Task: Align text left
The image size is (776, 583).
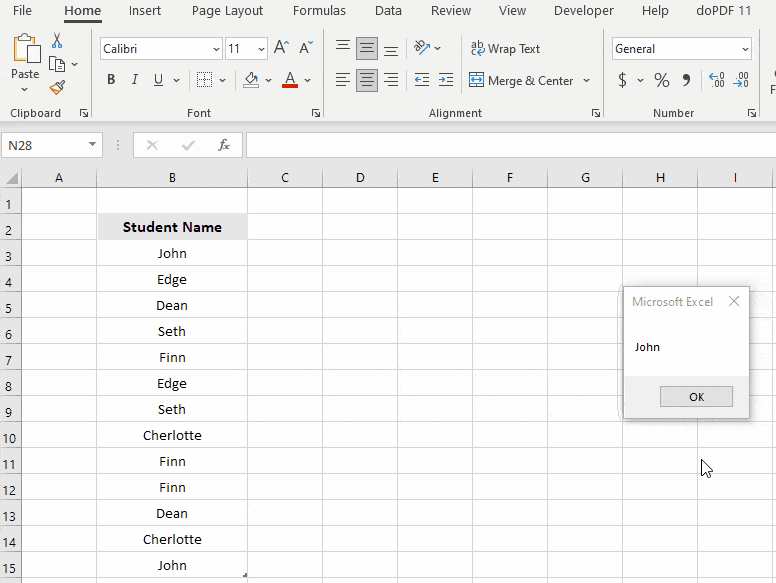Action: [342, 80]
